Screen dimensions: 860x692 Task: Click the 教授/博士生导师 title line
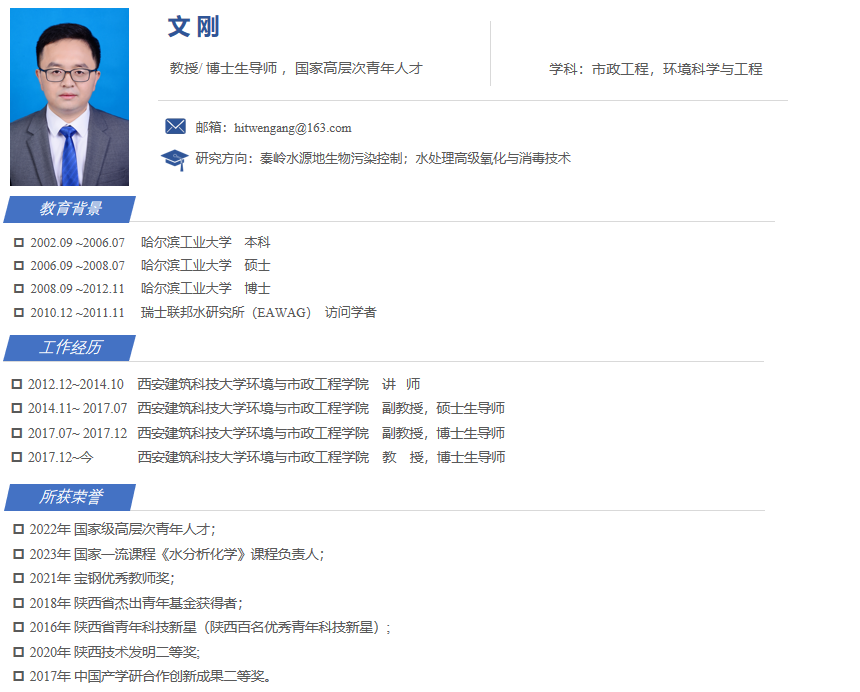[296, 68]
